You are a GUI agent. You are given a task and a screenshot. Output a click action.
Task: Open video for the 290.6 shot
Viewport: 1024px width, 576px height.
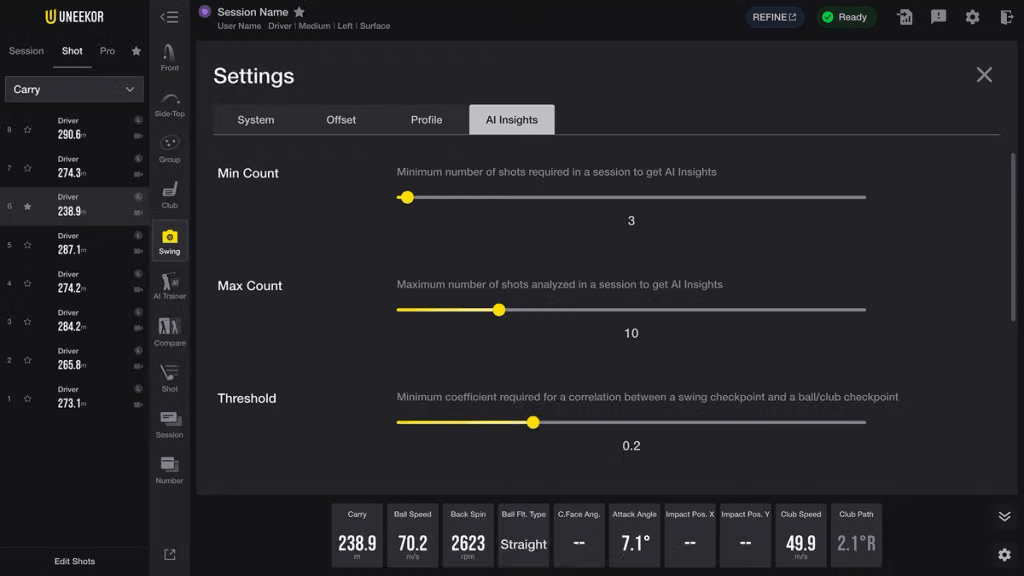(138, 136)
